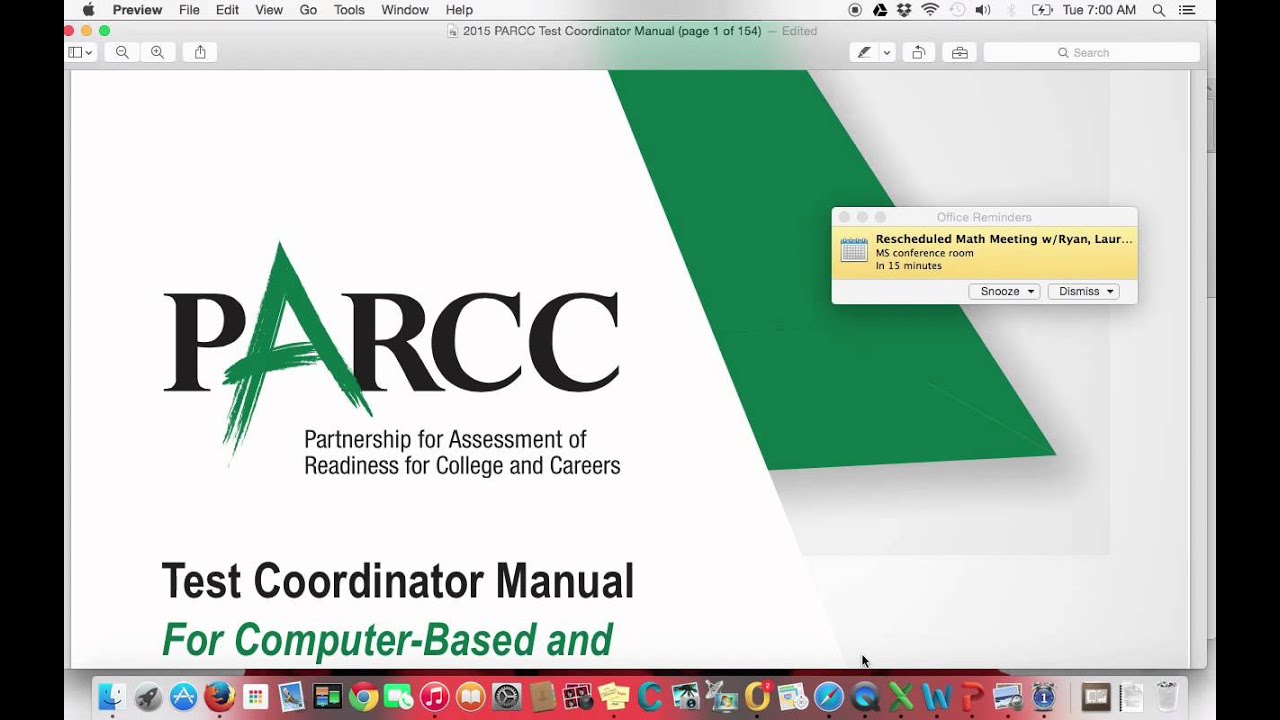Open the Help menu

click(x=459, y=10)
